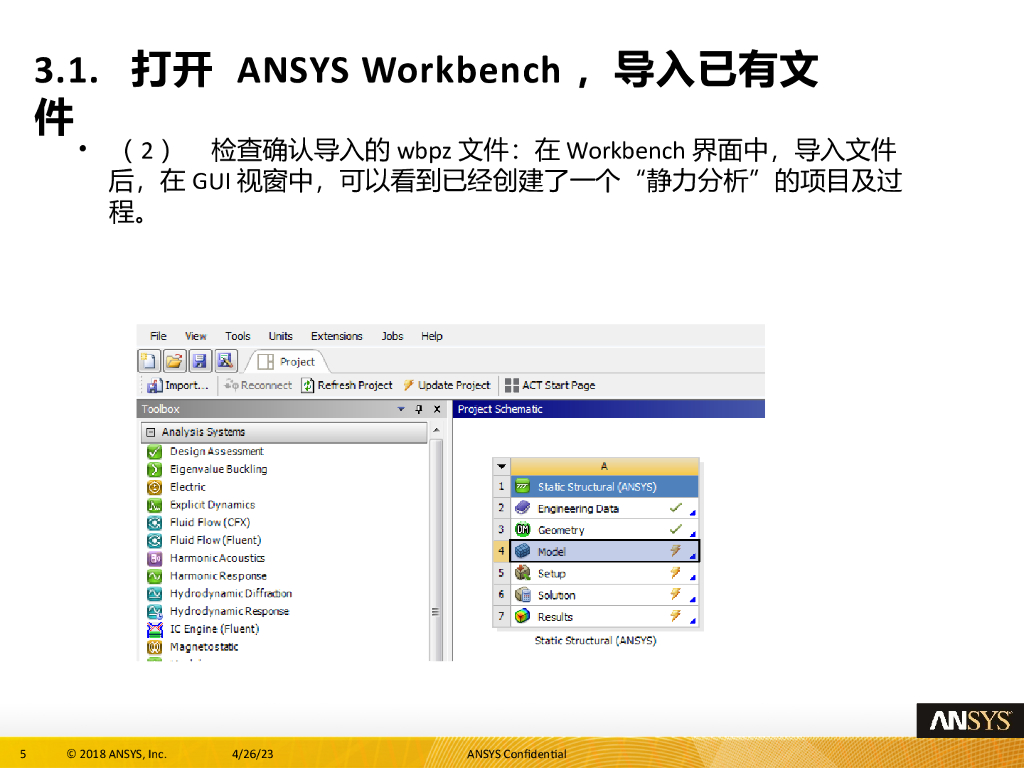Click the system name label below schematic
Viewport: 1024px width, 768px height.
(x=596, y=641)
